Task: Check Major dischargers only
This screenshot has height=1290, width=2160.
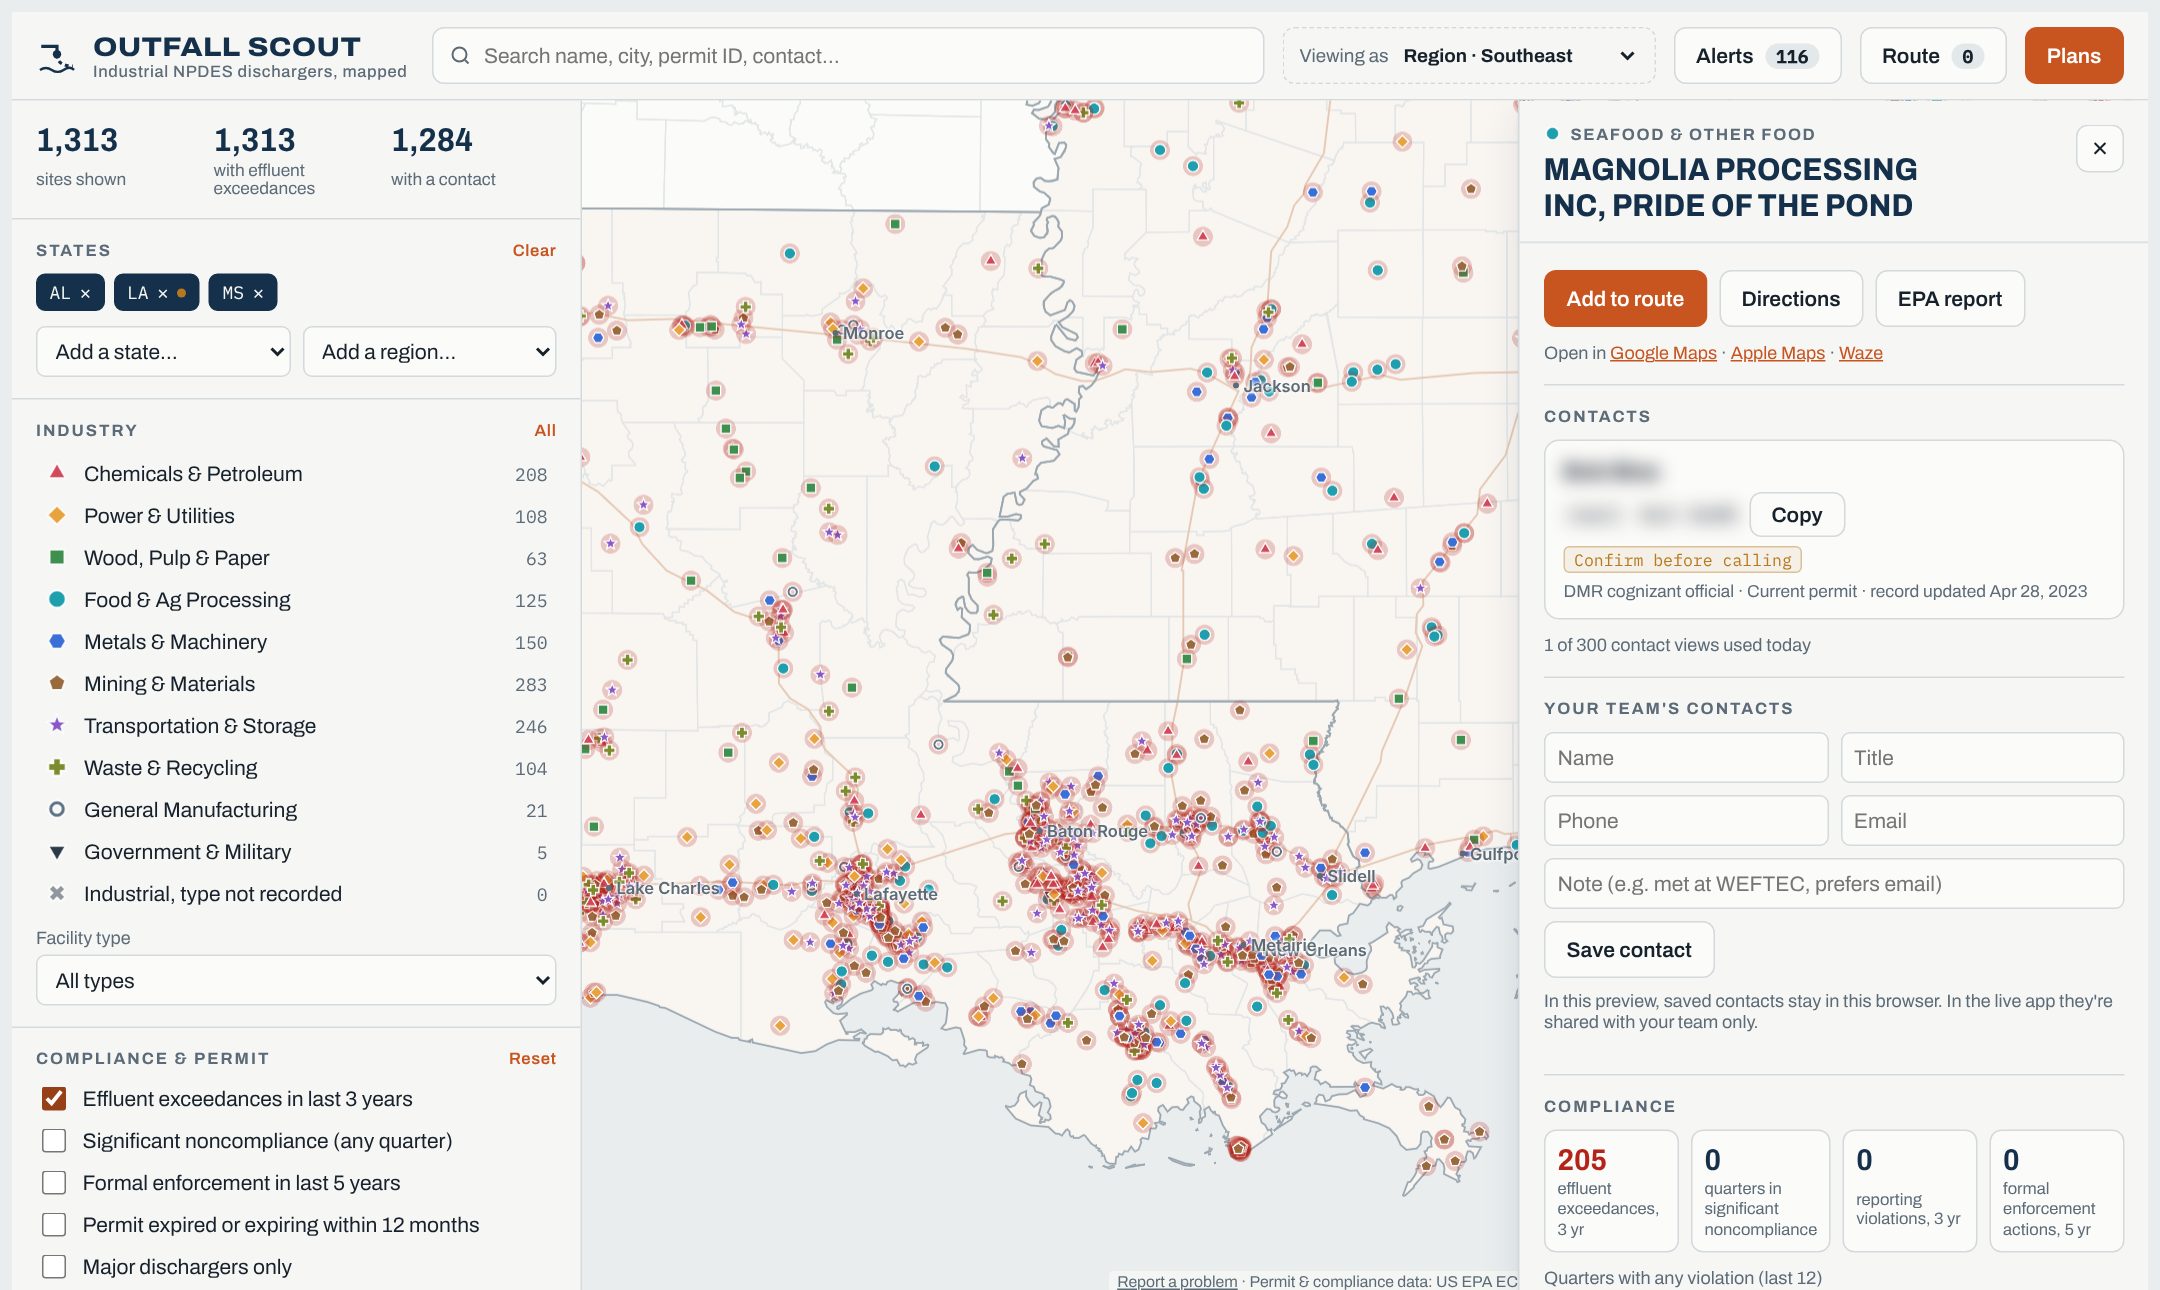Action: [54, 1267]
